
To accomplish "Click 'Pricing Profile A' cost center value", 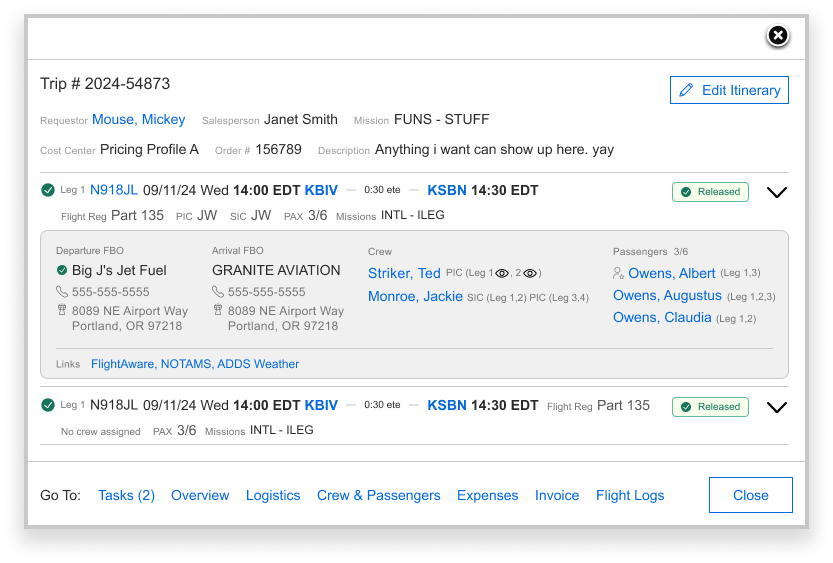I will point(149,149).
